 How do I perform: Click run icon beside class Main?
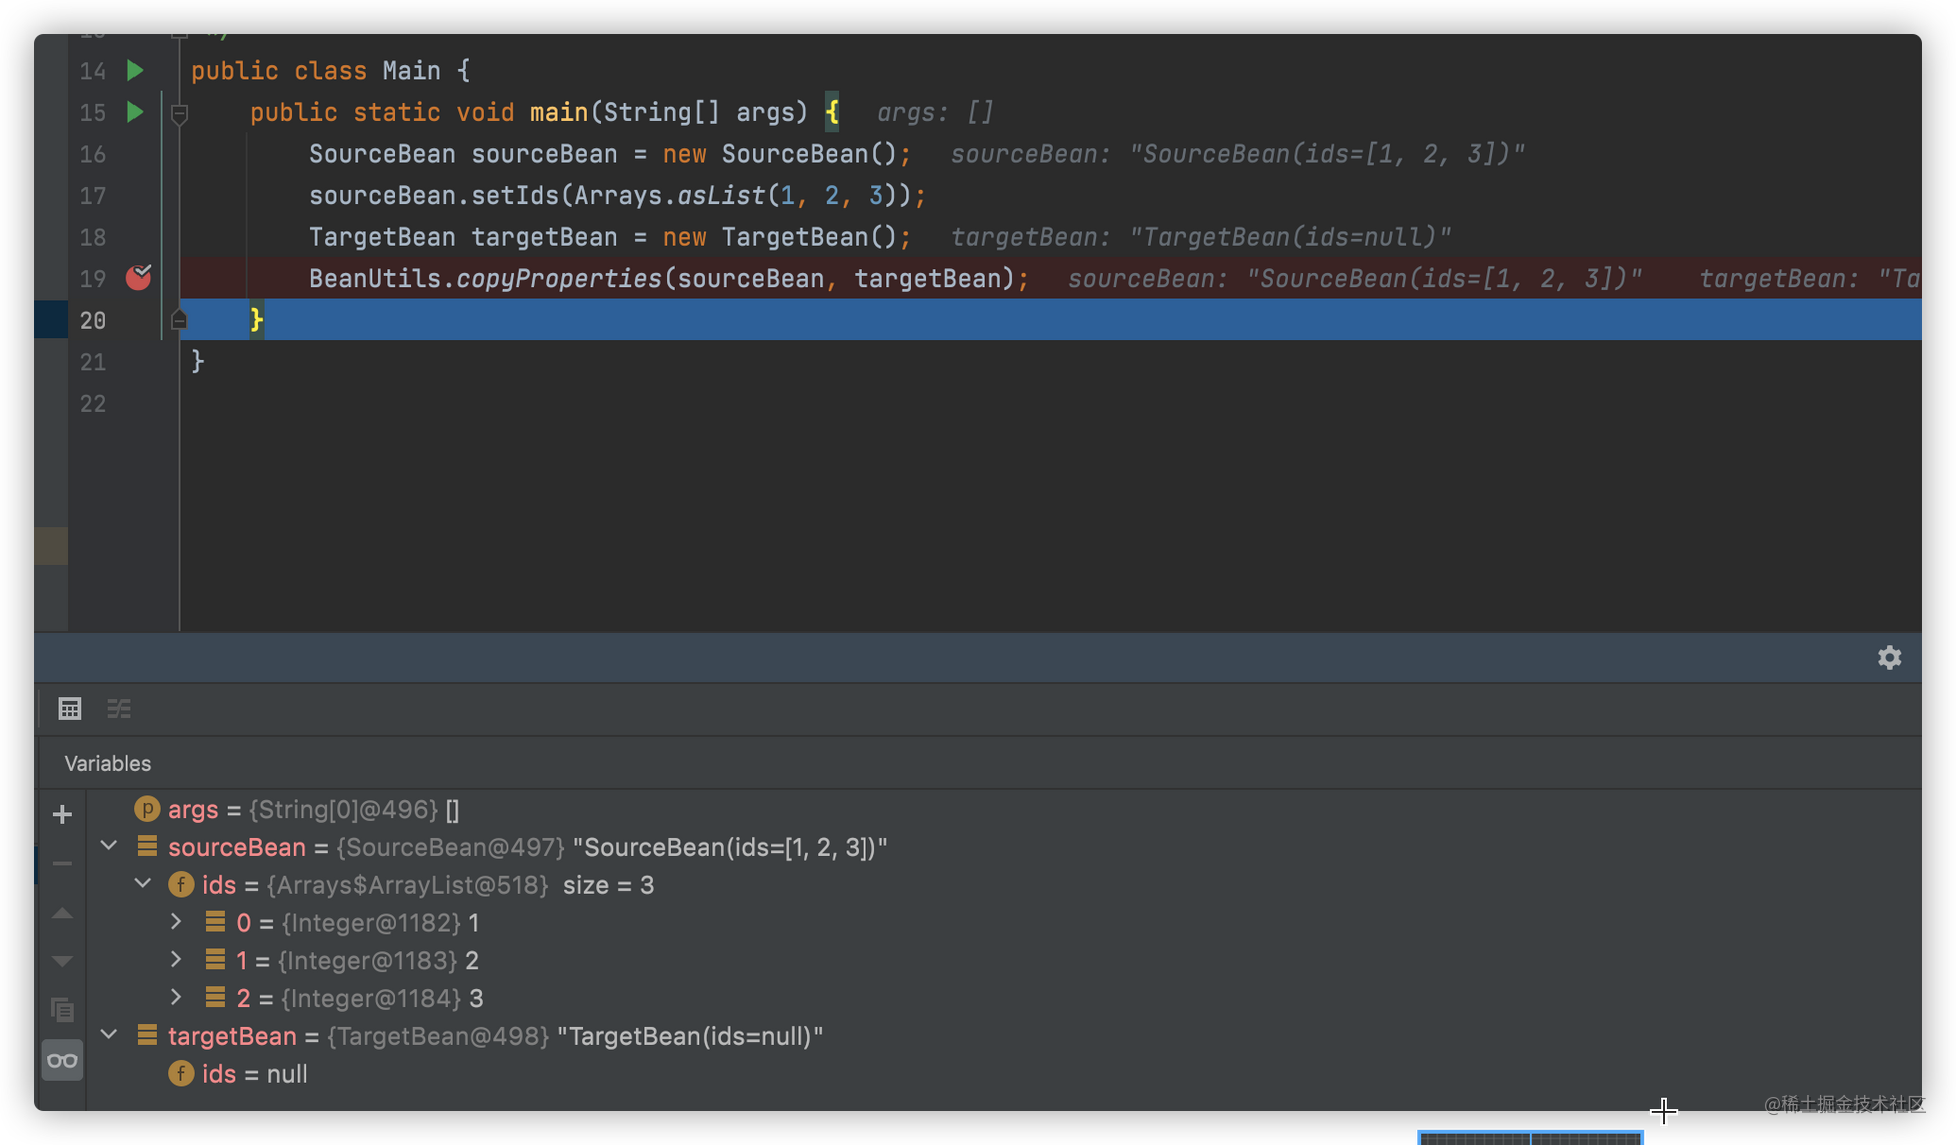point(135,70)
